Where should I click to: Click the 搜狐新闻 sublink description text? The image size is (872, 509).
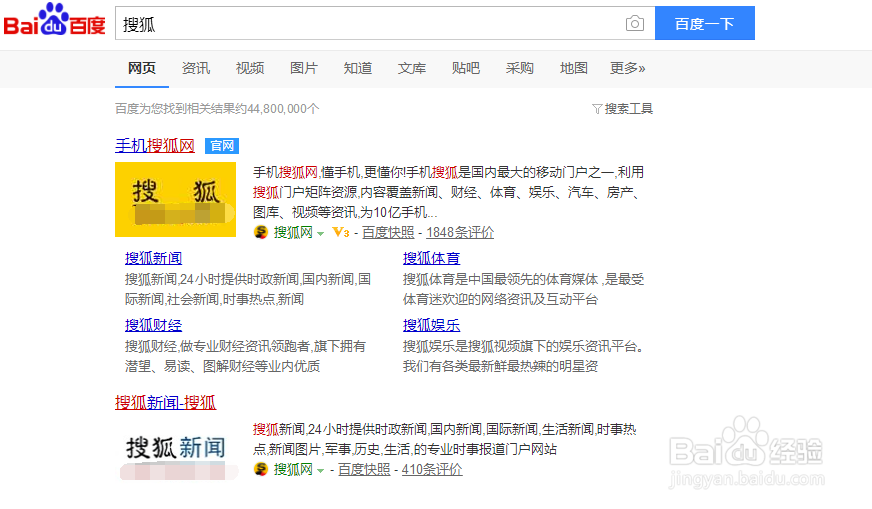(247, 289)
